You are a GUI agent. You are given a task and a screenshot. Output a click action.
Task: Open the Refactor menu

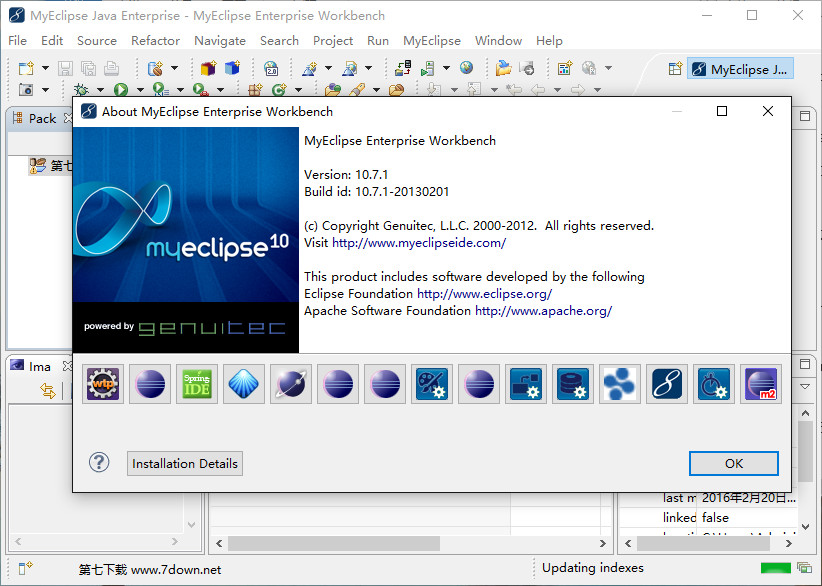[155, 41]
